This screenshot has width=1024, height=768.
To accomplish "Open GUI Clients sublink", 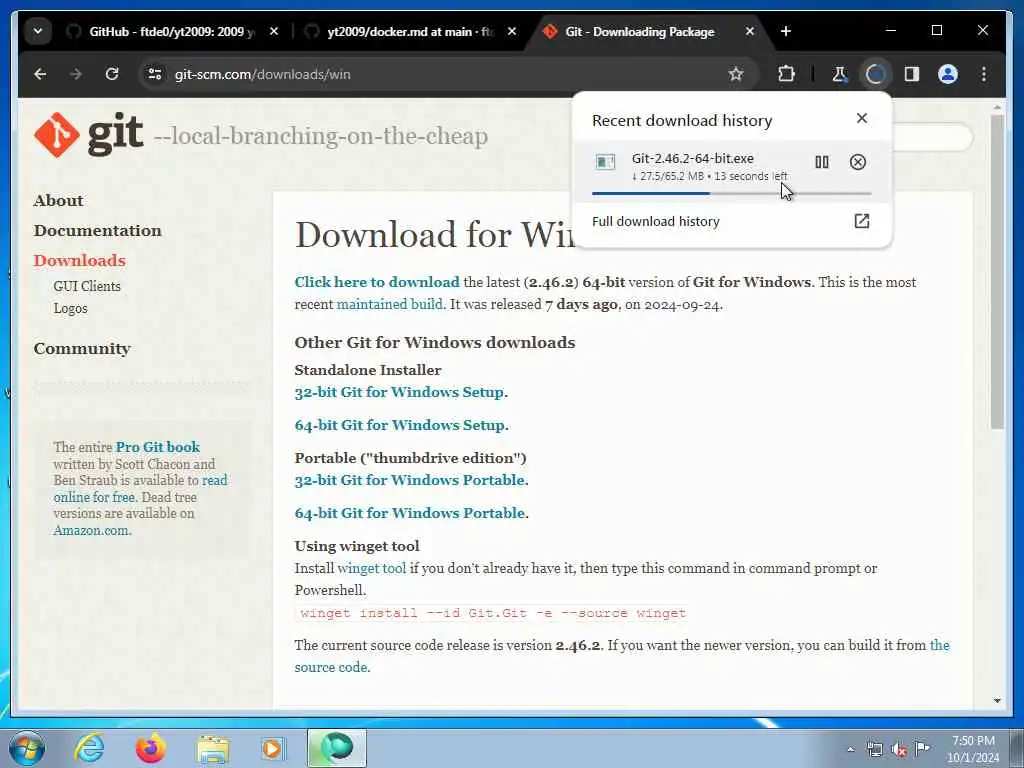I will pyautogui.click(x=87, y=286).
